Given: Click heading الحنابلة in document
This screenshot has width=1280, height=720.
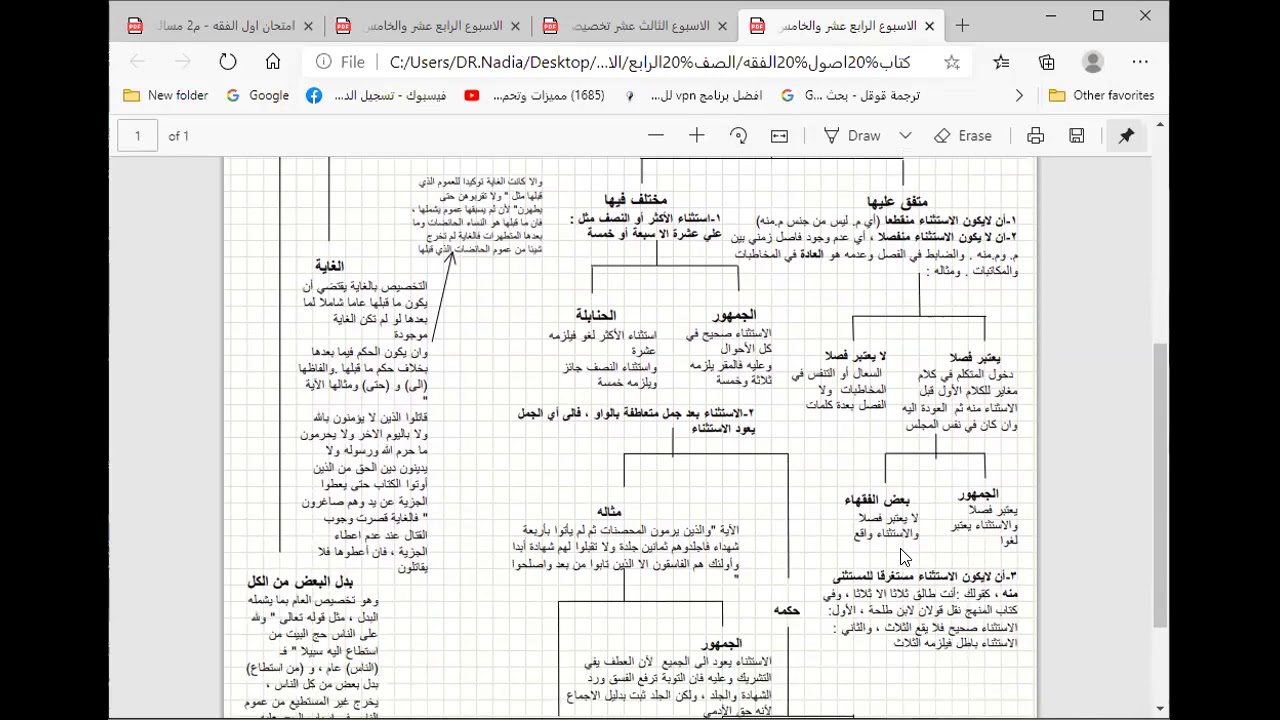Looking at the screenshot, I should coord(596,315).
